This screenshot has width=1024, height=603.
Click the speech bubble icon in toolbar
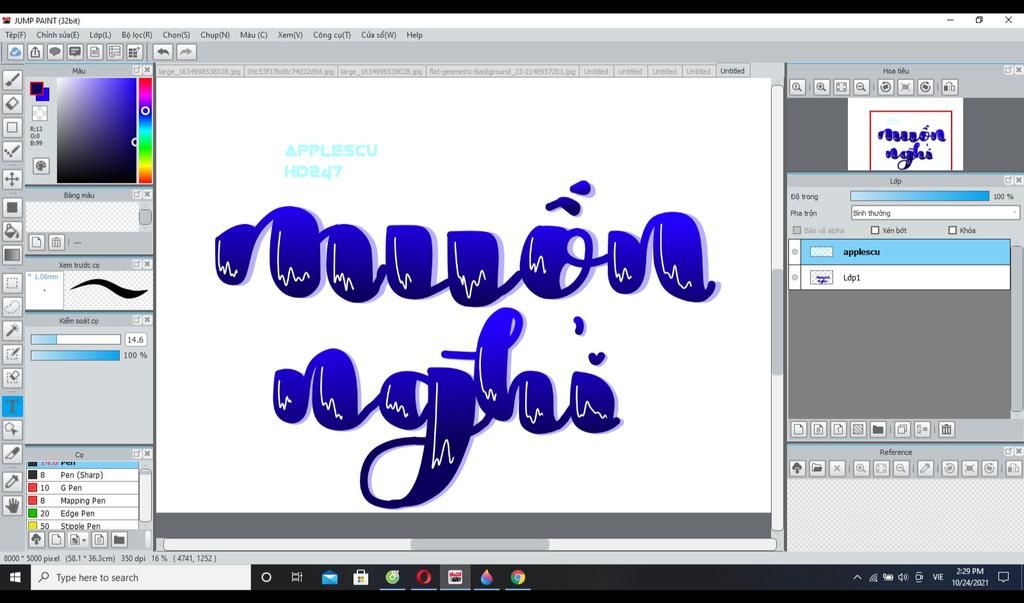[x=55, y=52]
